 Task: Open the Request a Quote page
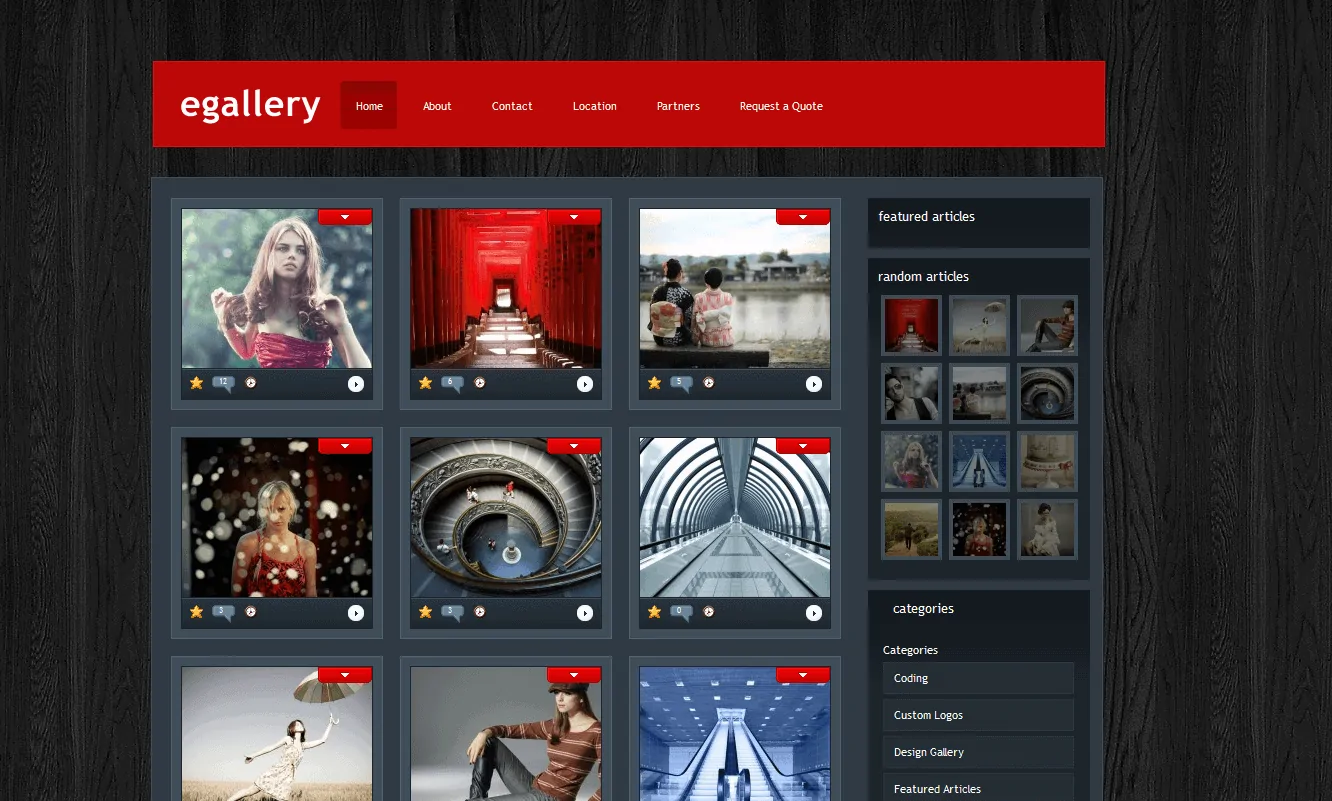coord(781,106)
